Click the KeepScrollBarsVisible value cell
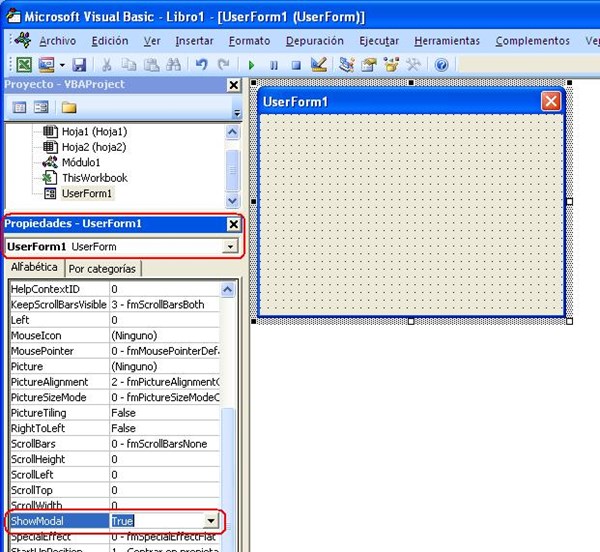 pos(165,304)
